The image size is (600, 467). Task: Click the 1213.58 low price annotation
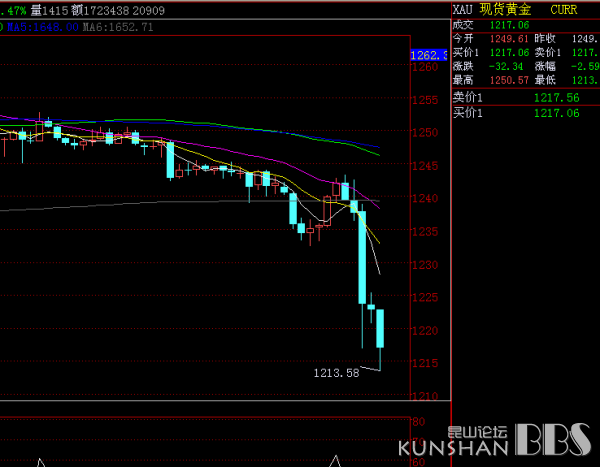click(336, 373)
